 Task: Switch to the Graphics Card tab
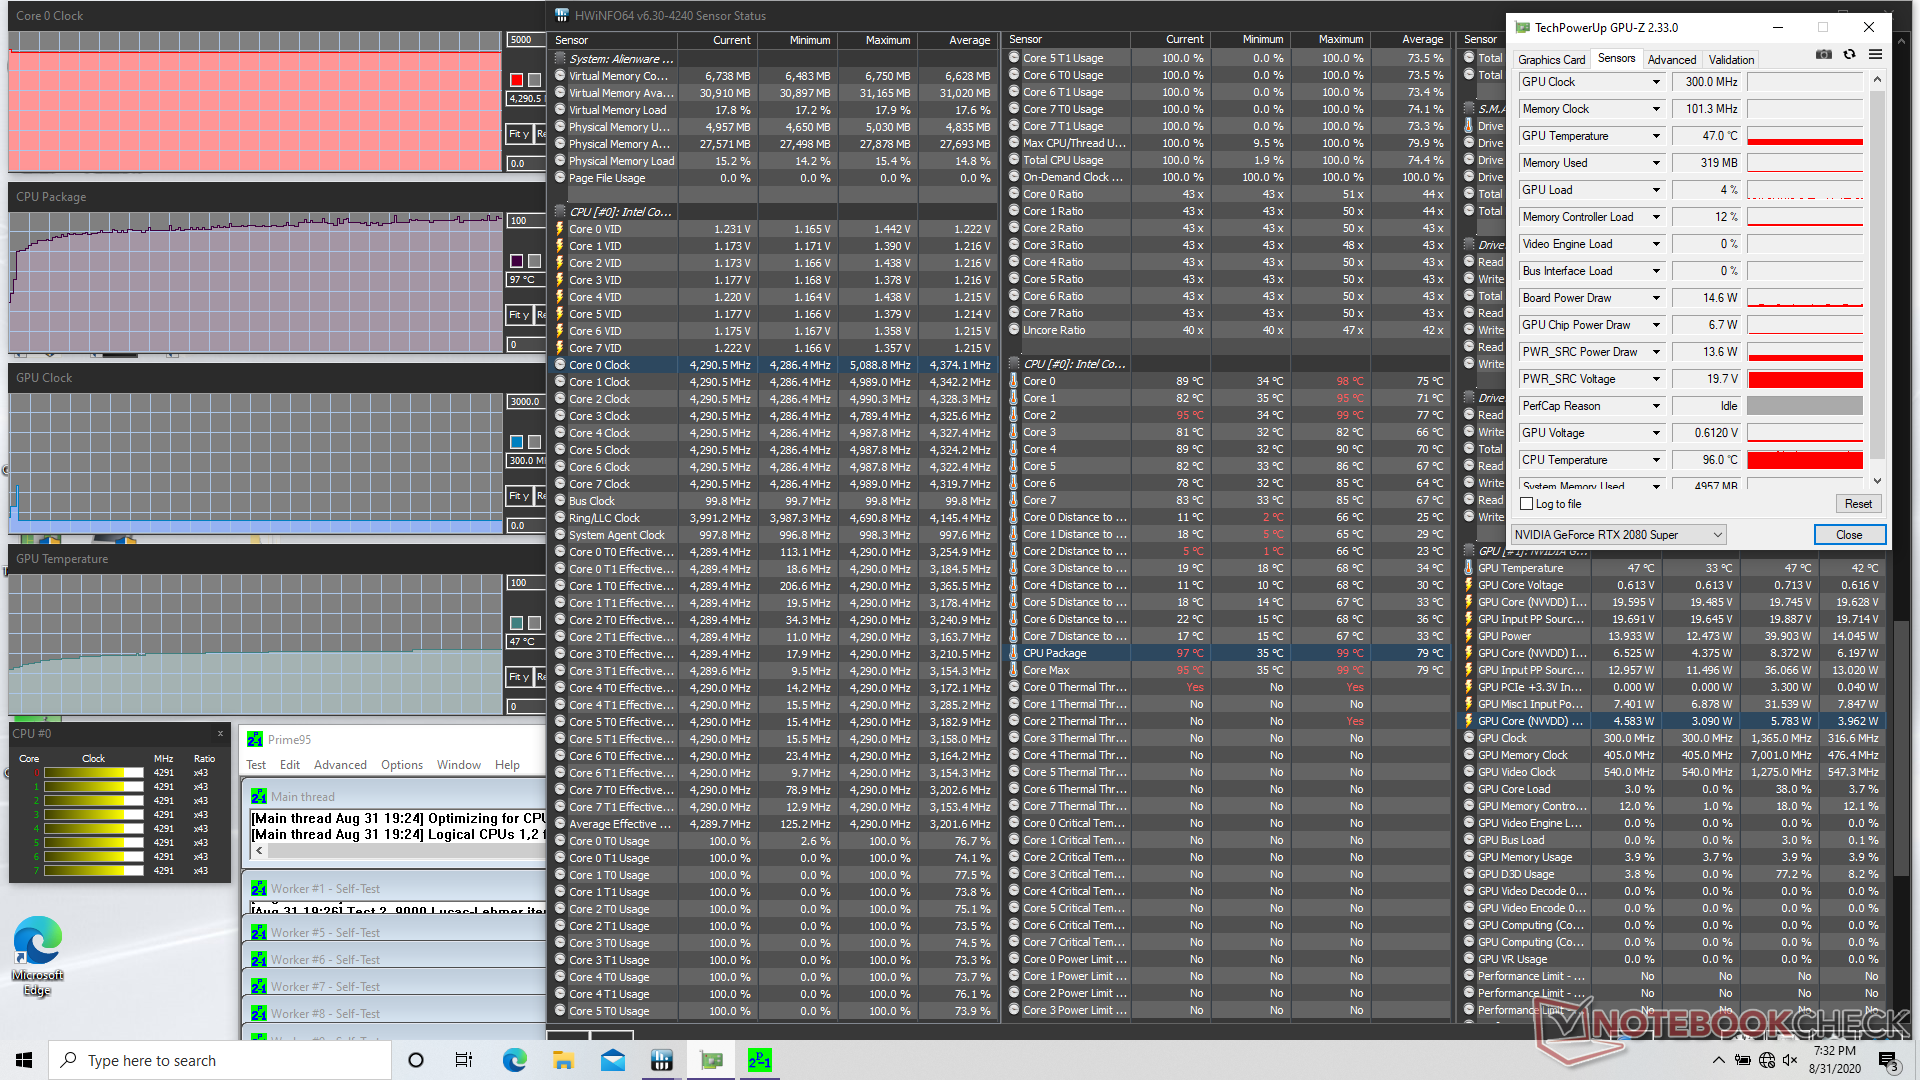coord(1551,60)
